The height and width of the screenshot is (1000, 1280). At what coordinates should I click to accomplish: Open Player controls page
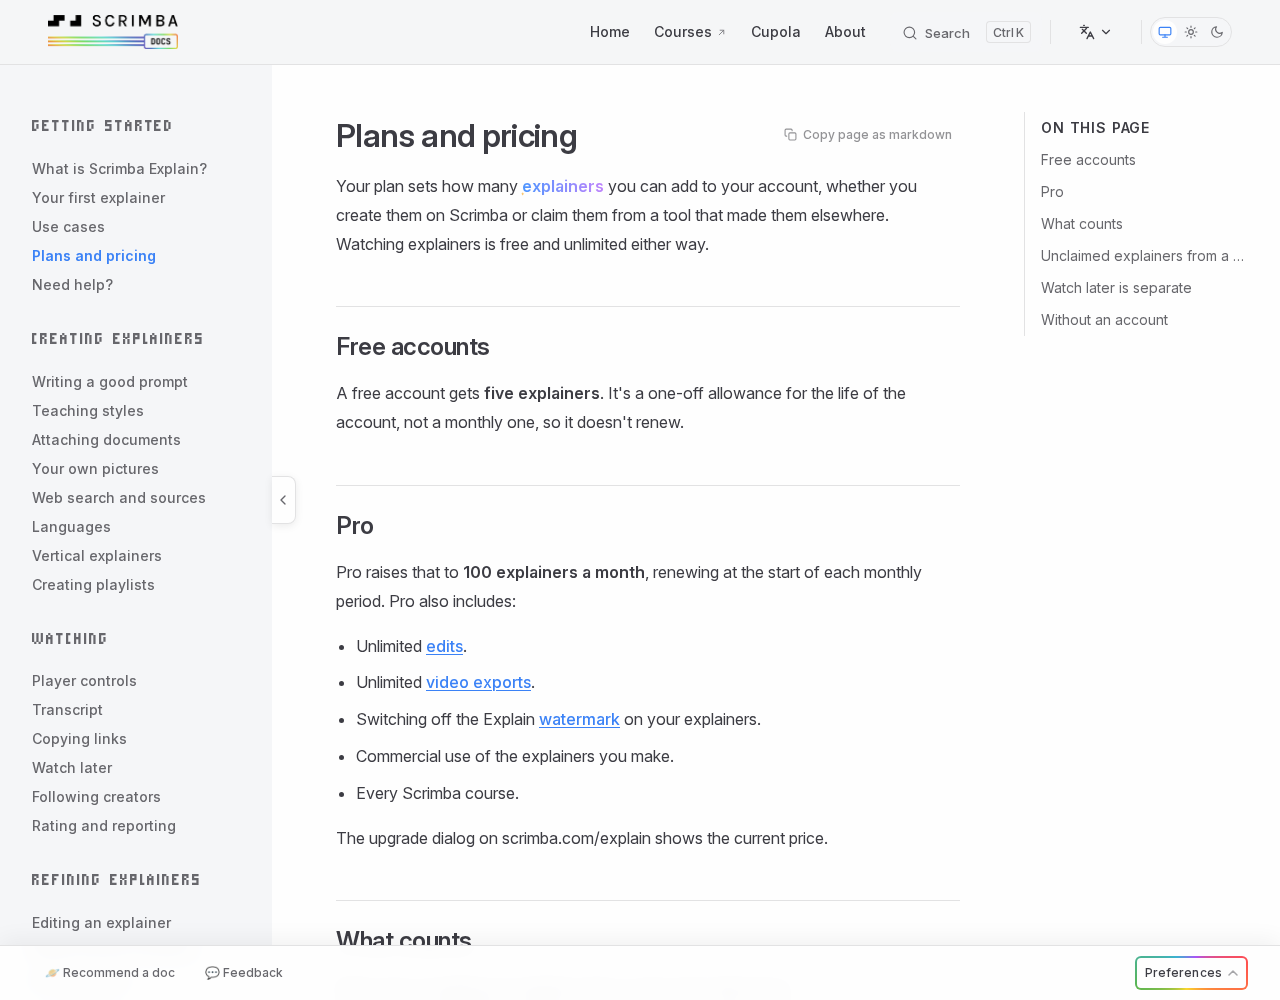(84, 681)
